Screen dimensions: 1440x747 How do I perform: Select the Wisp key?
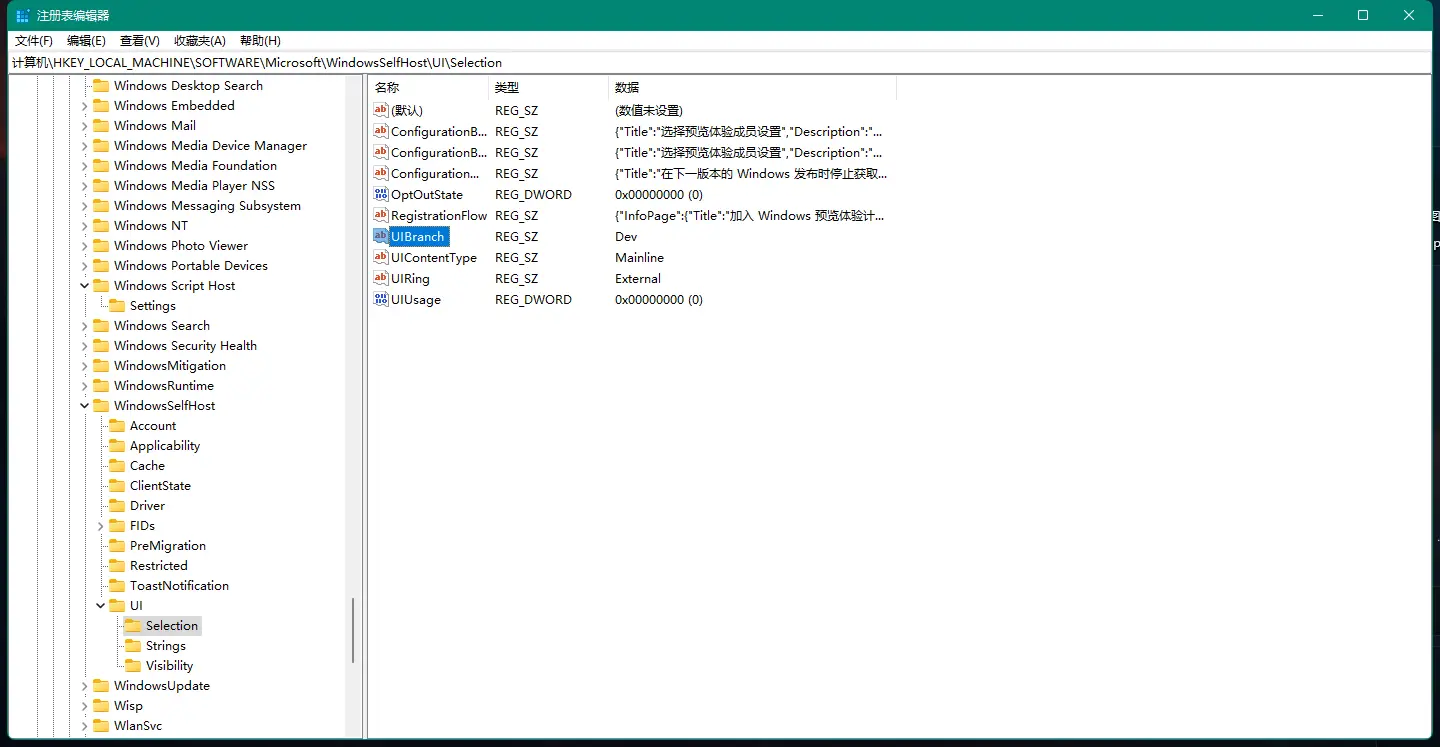point(128,706)
